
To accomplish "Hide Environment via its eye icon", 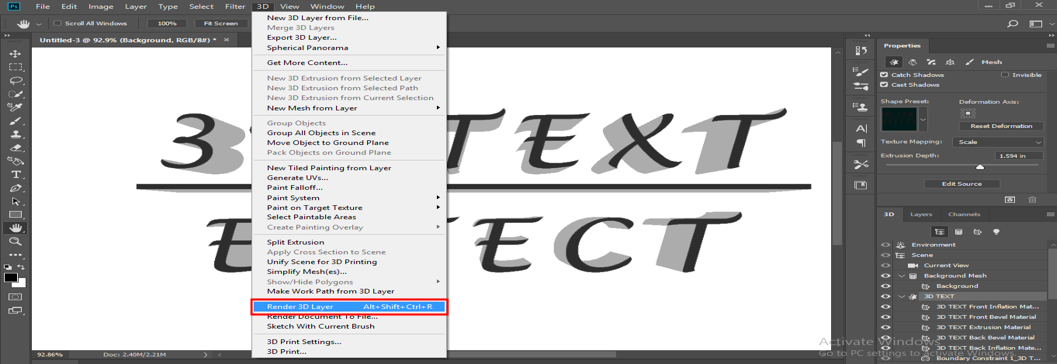I will click(886, 245).
